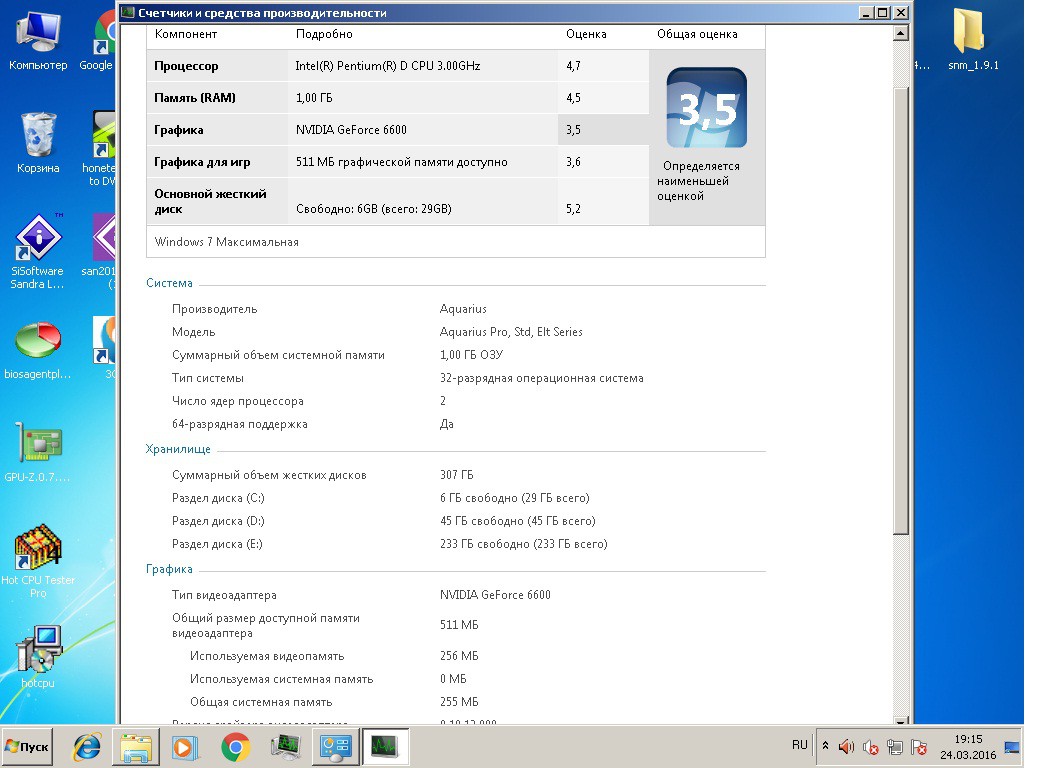This screenshot has height=768, width=1037.
Task: Click the 256 МБ video memory value
Action: tap(459, 656)
